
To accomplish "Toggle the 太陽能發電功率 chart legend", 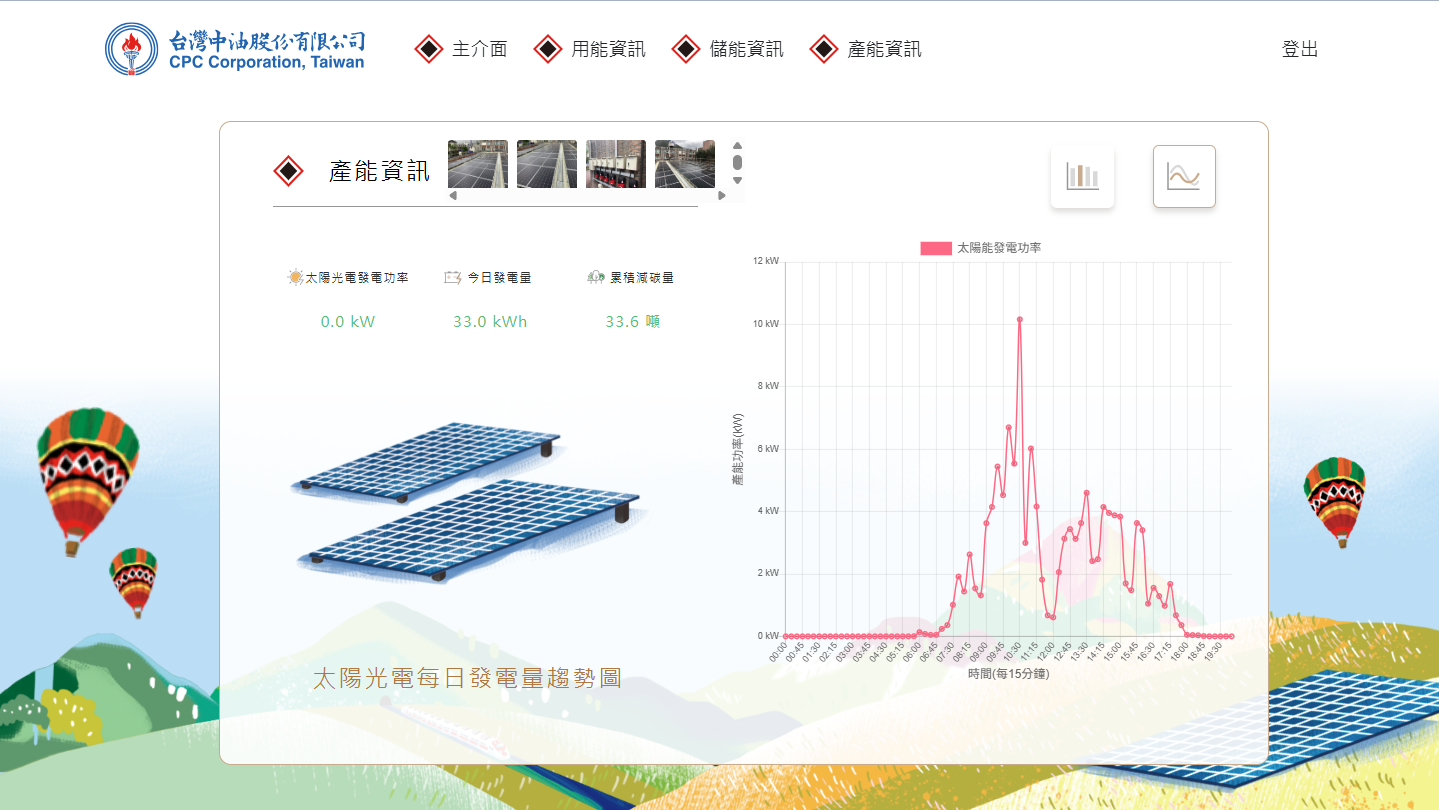I will tap(980, 248).
